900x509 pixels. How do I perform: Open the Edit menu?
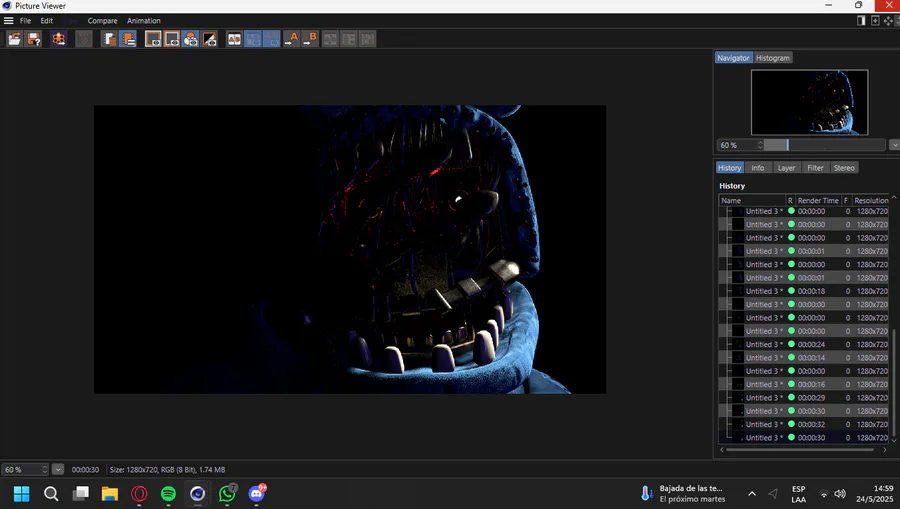coord(46,21)
